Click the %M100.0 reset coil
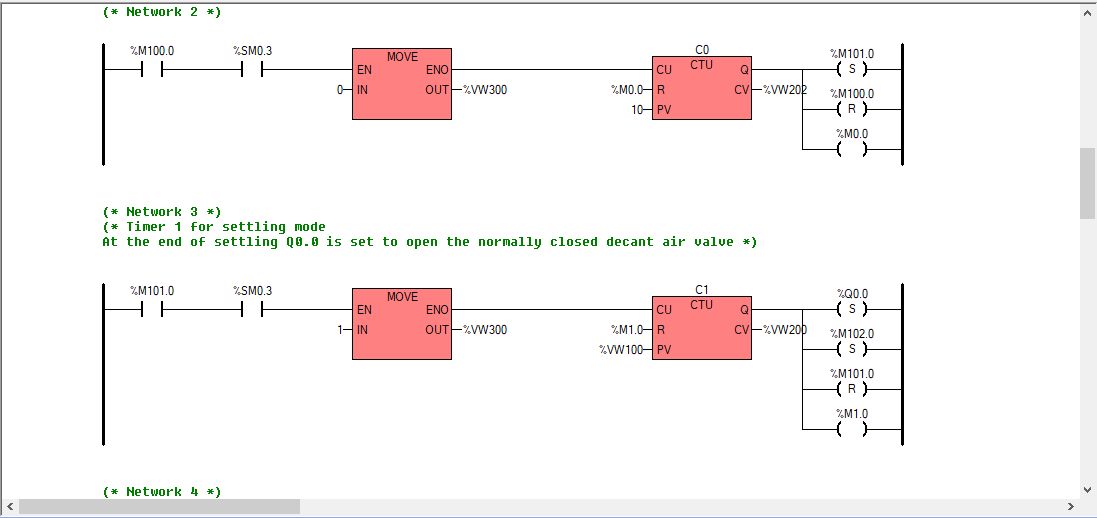The image size is (1097, 518). coord(851,110)
